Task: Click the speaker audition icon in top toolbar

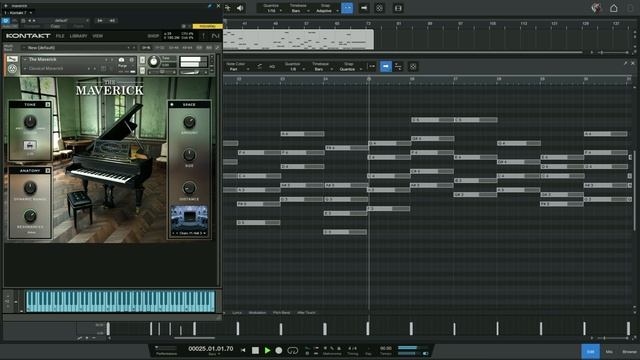Action: [240, 8]
